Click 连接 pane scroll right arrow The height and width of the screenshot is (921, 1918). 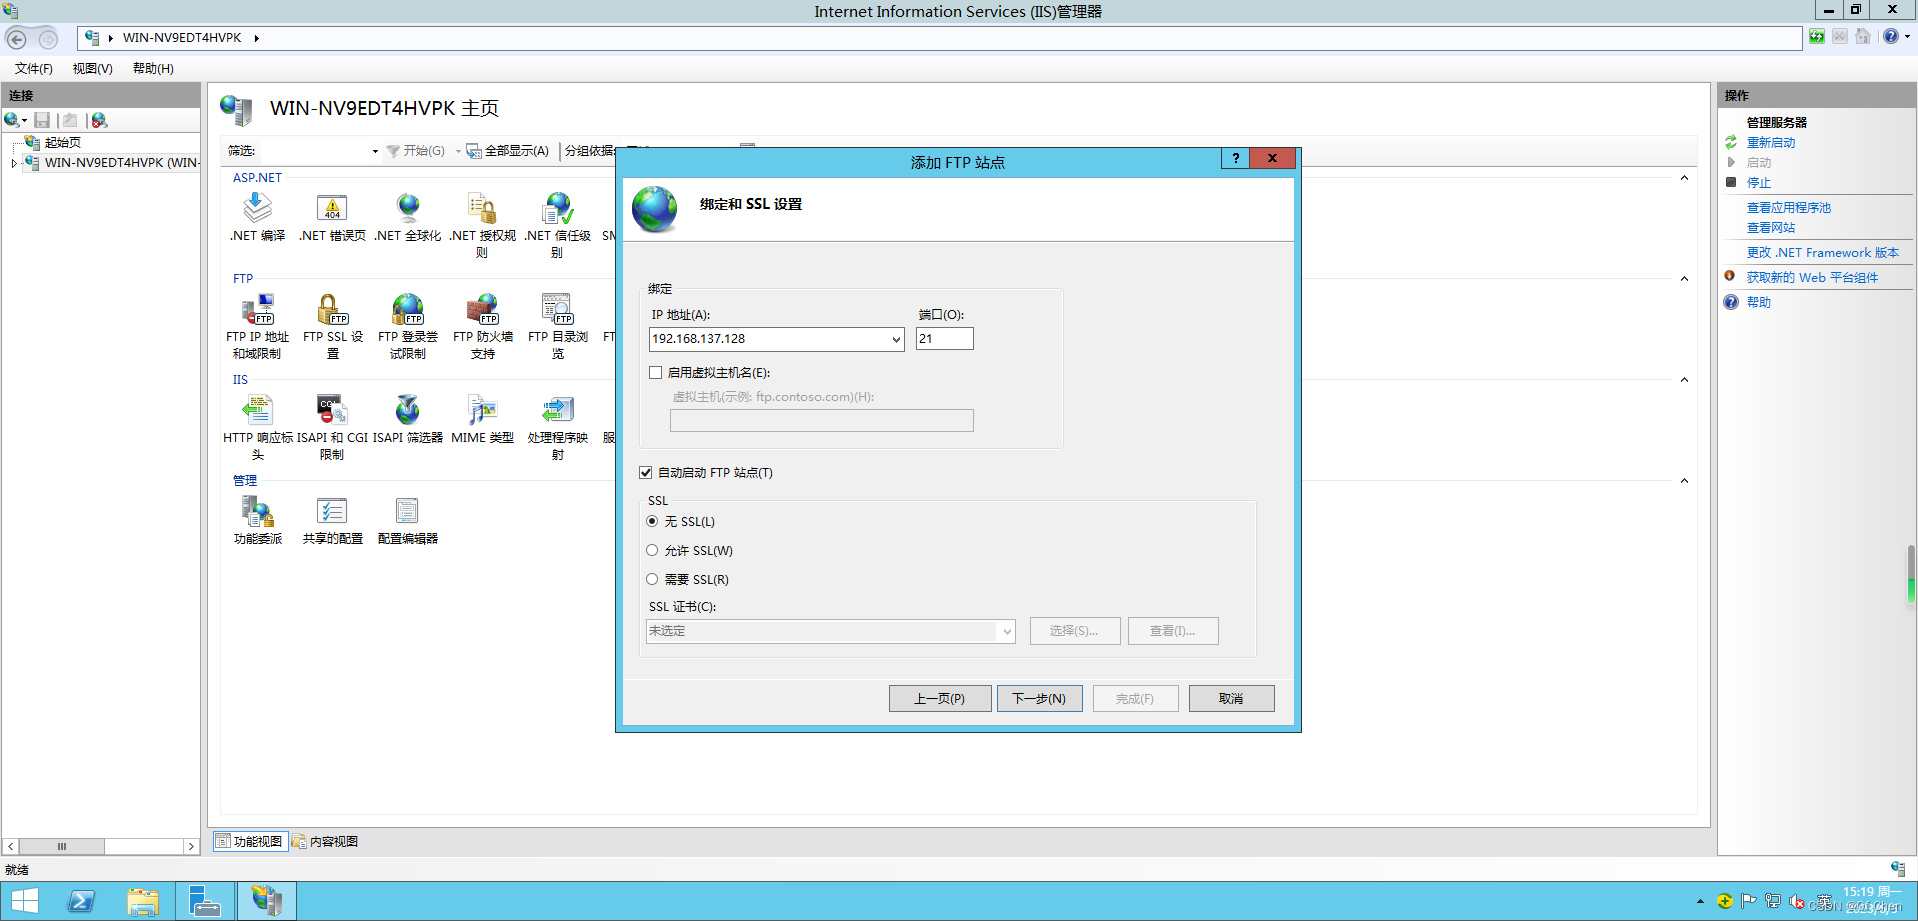coord(191,846)
